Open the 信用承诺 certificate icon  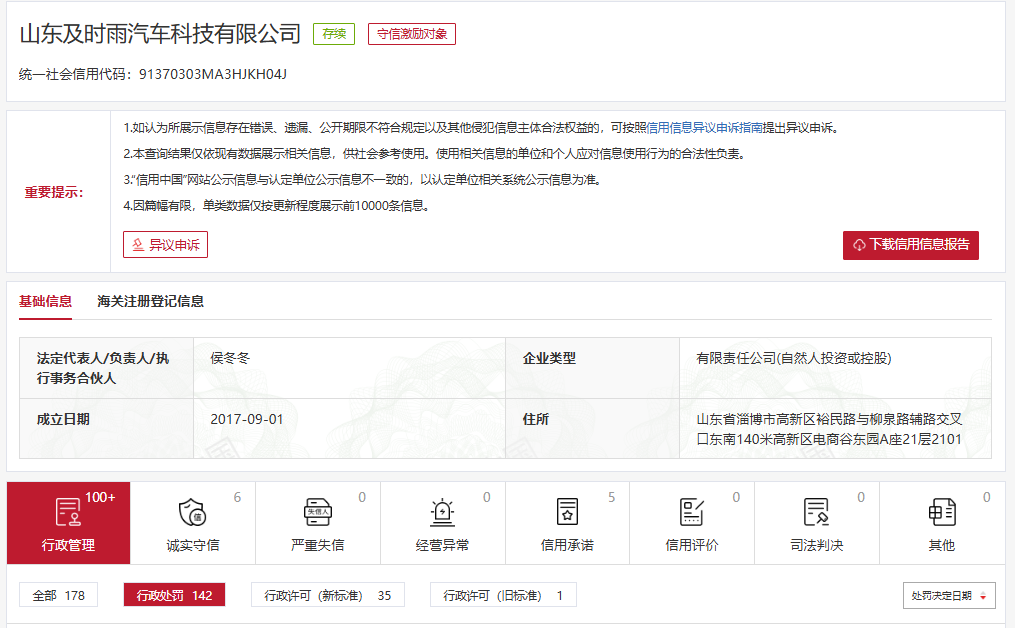click(x=567, y=512)
